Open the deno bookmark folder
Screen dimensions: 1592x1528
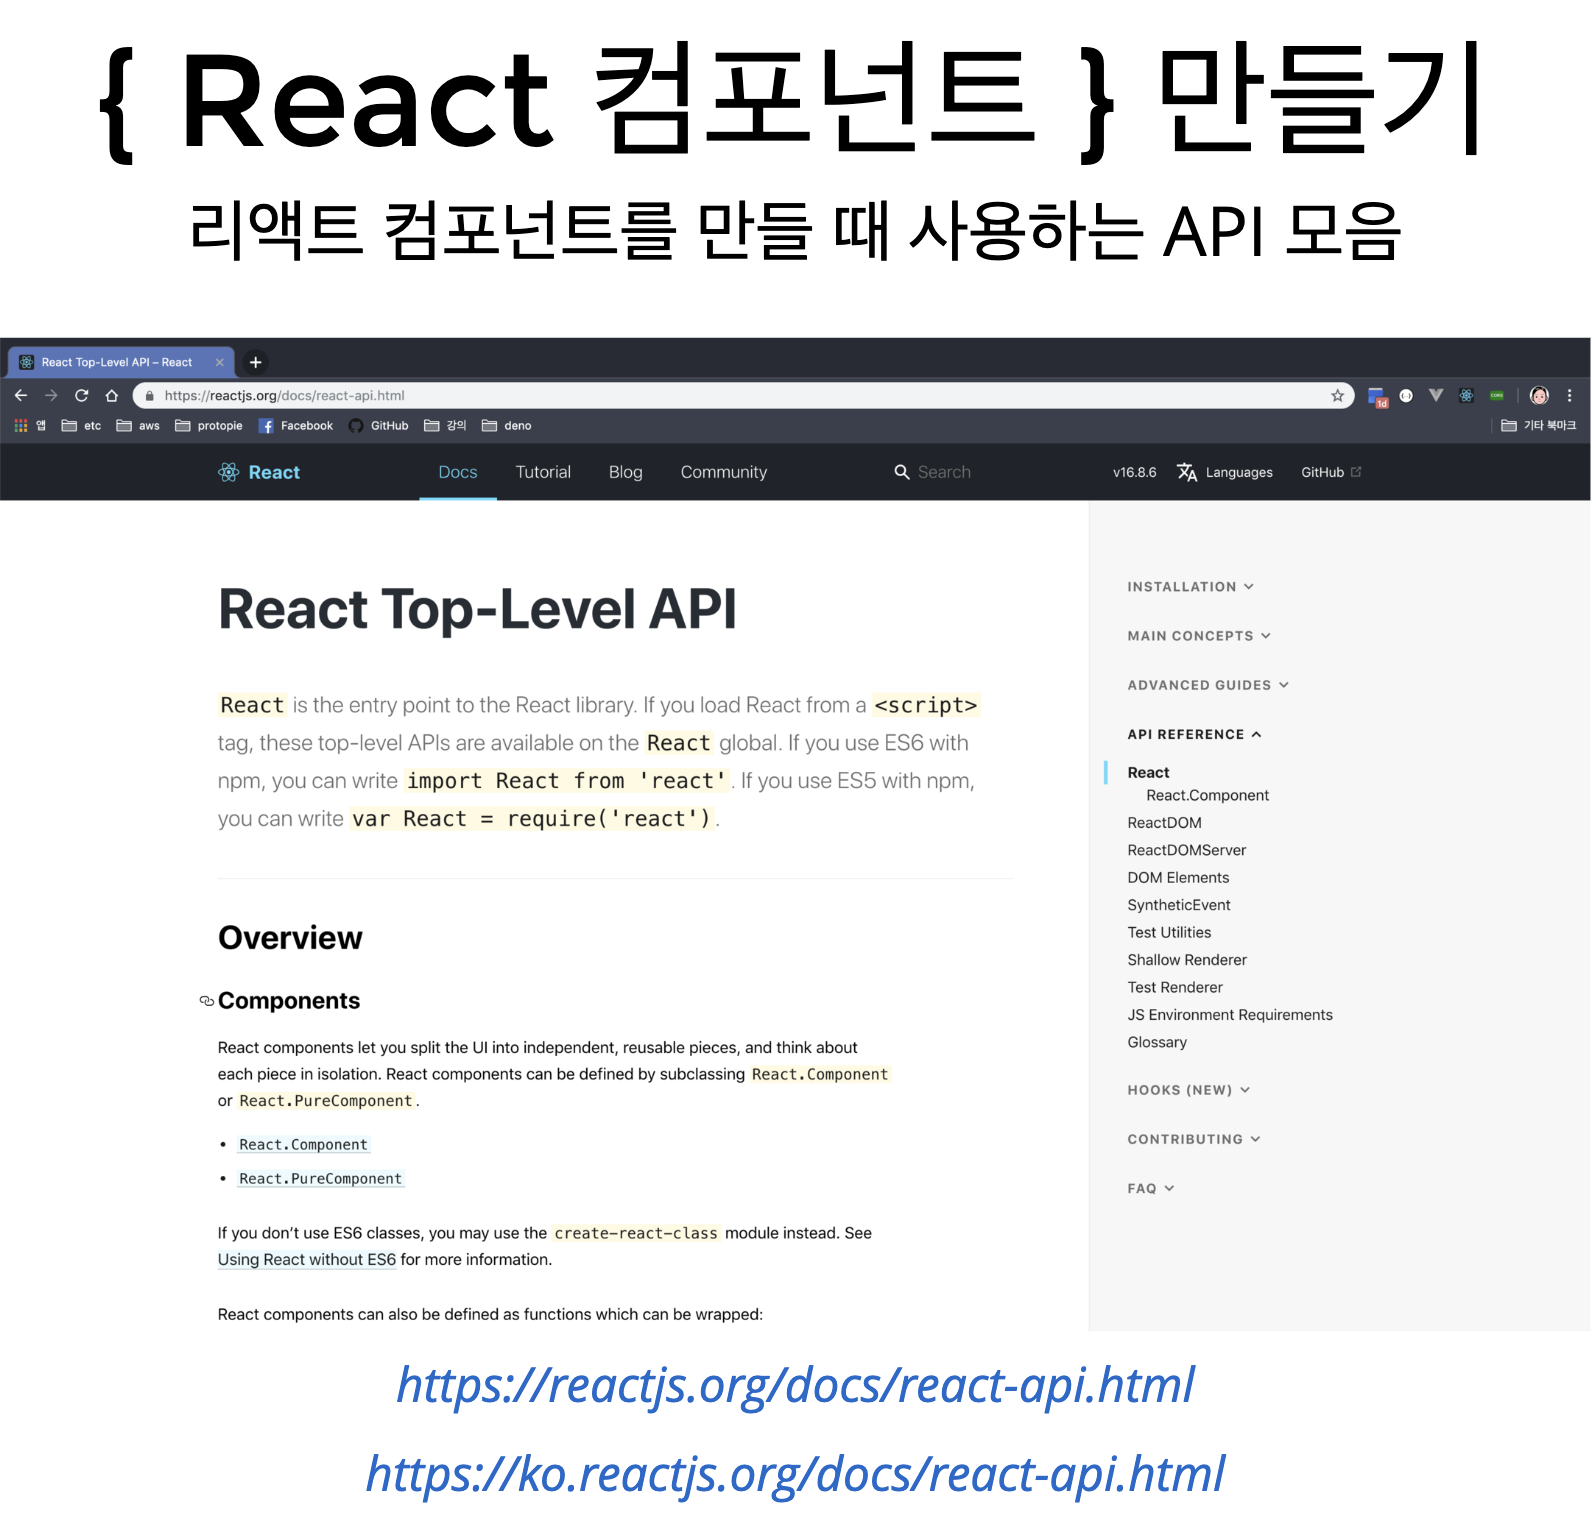click(x=507, y=426)
